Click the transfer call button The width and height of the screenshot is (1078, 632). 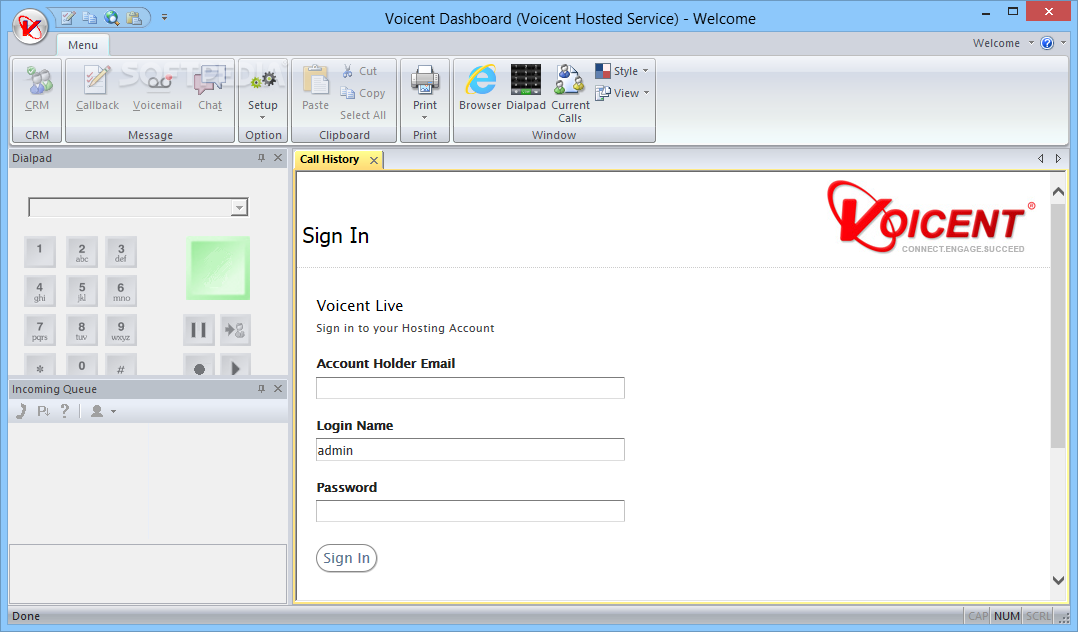pyautogui.click(x=235, y=330)
